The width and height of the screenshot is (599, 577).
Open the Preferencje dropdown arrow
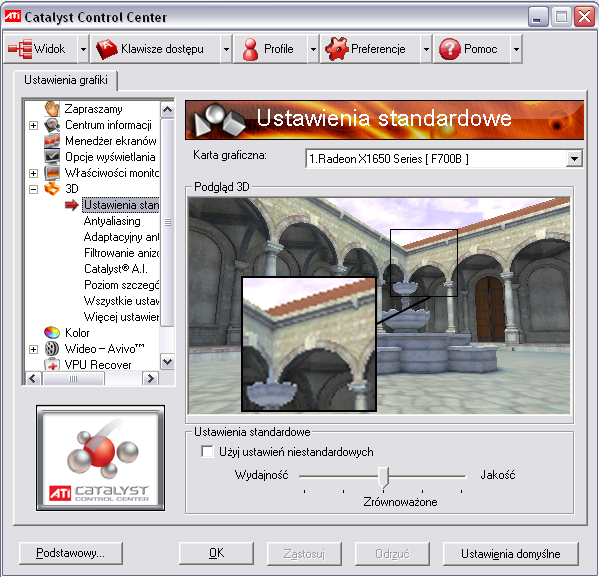(426, 49)
